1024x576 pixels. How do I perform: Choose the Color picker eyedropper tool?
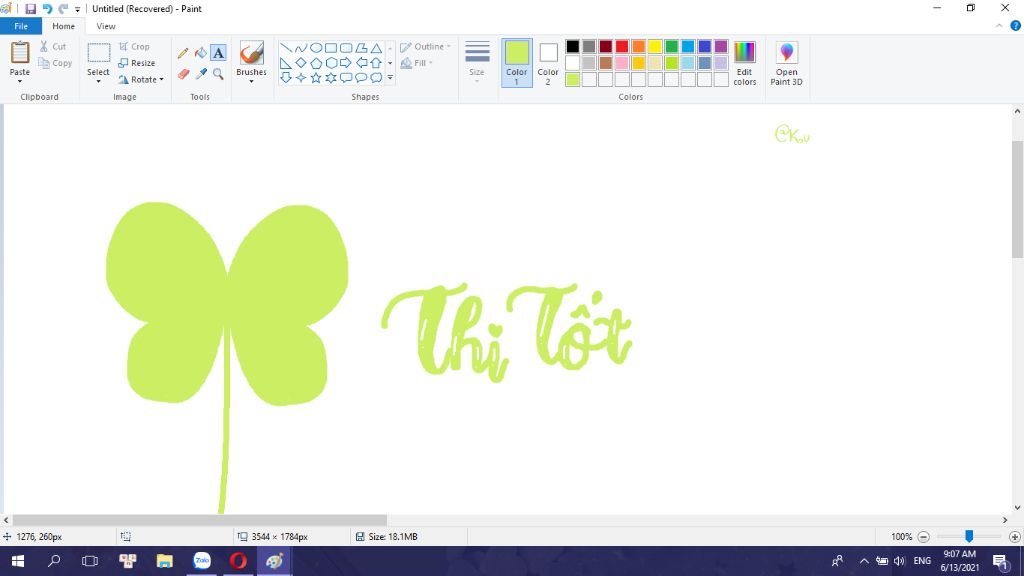click(200, 74)
